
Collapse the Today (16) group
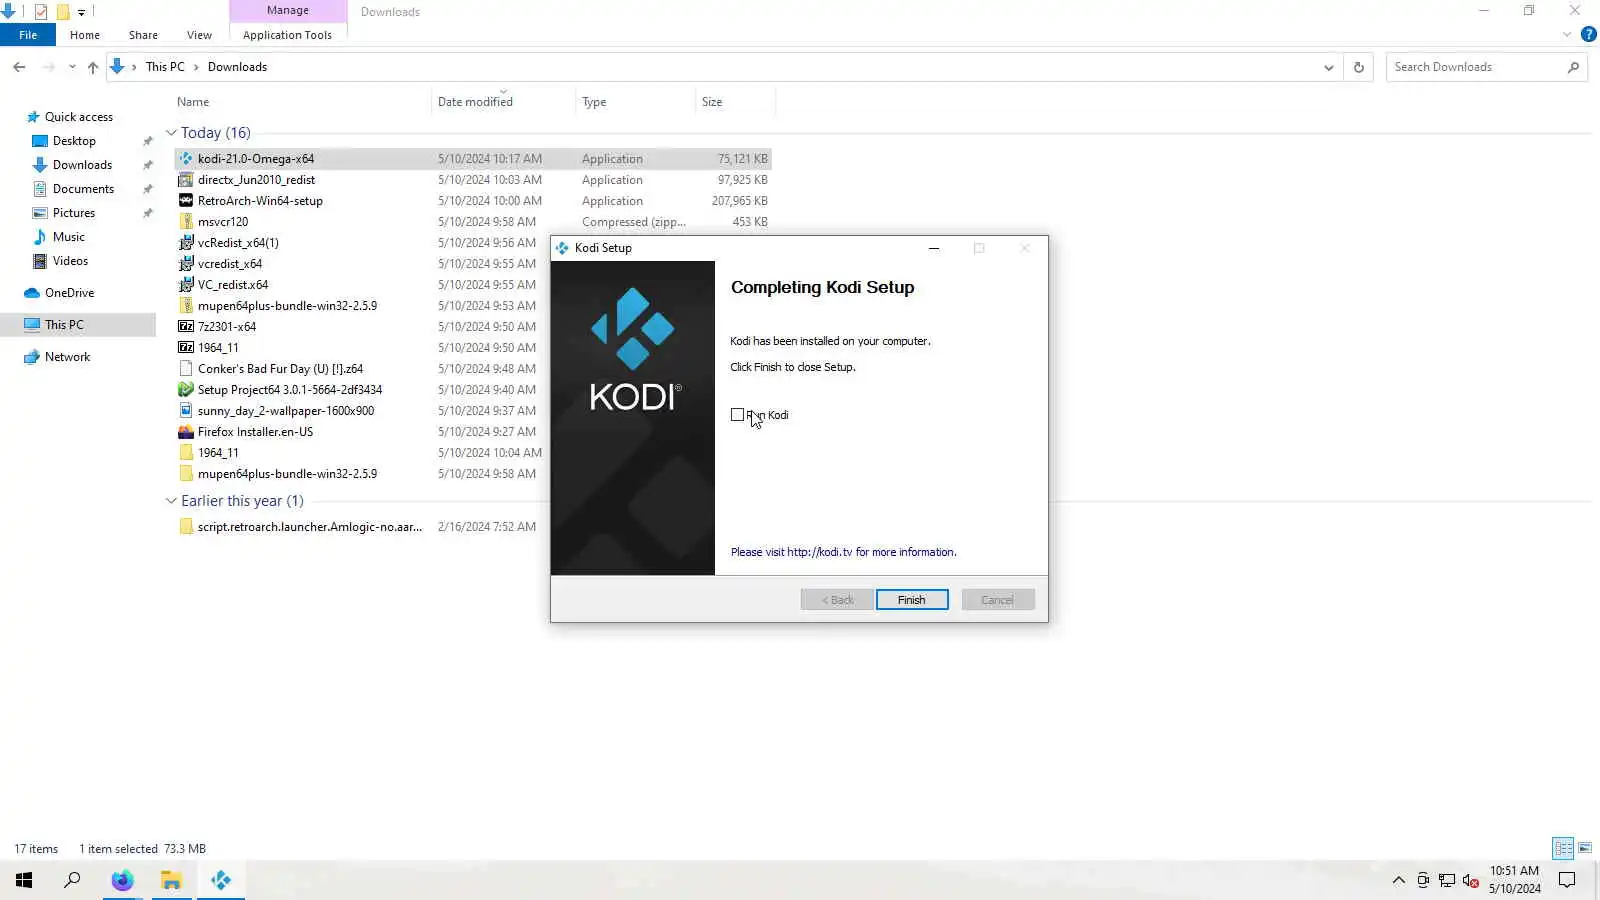click(171, 133)
